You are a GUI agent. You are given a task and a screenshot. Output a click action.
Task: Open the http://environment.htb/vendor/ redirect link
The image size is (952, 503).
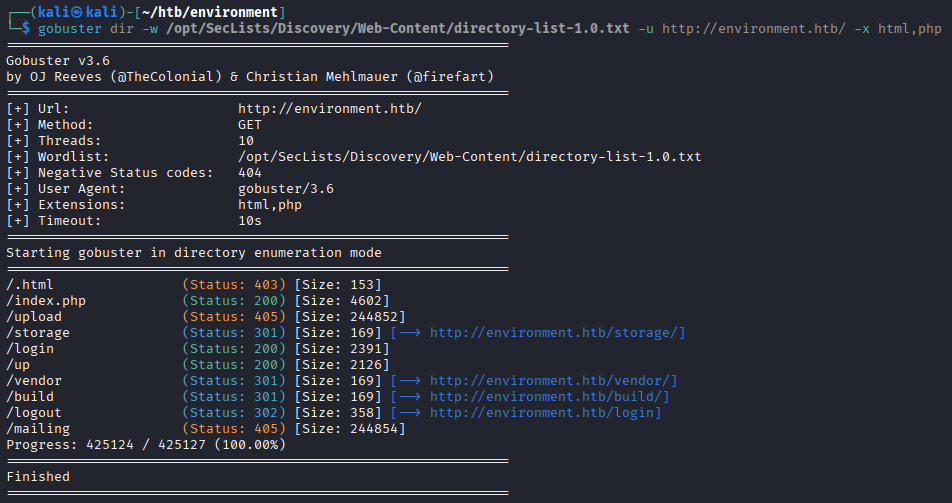[553, 381]
